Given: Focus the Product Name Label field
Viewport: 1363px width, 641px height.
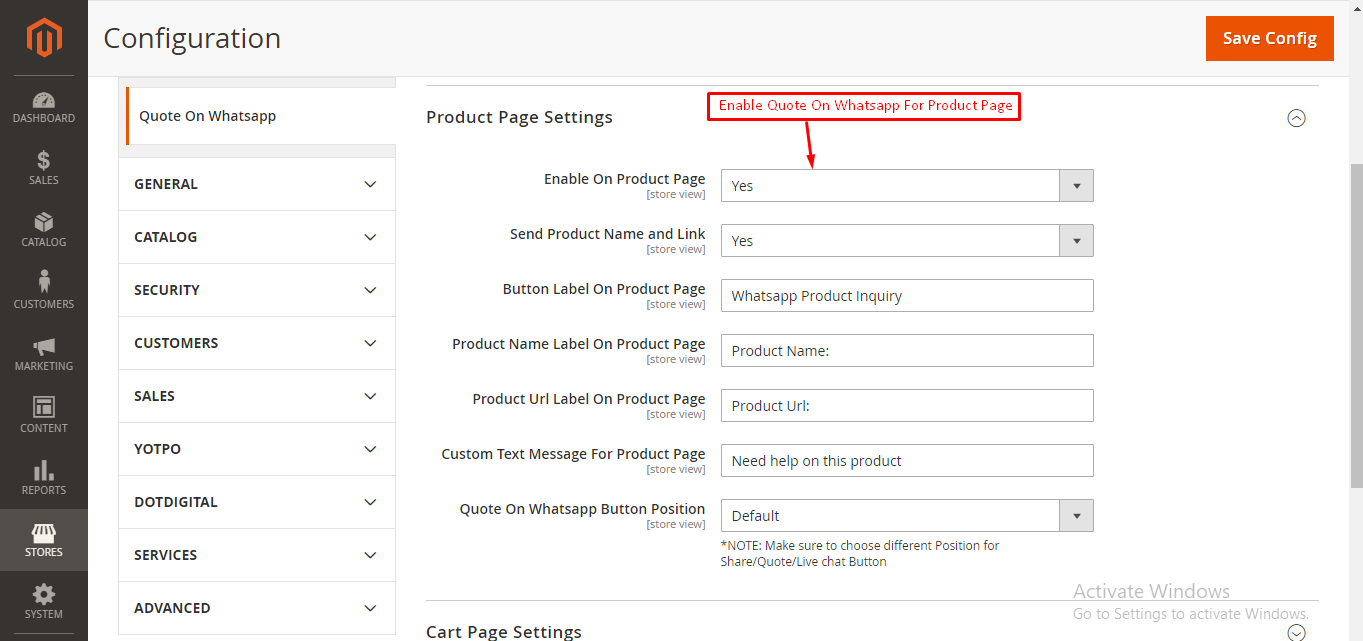Looking at the screenshot, I should point(907,351).
